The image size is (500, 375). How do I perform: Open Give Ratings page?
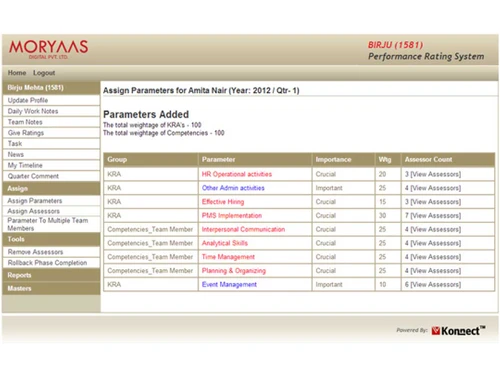click(x=51, y=133)
